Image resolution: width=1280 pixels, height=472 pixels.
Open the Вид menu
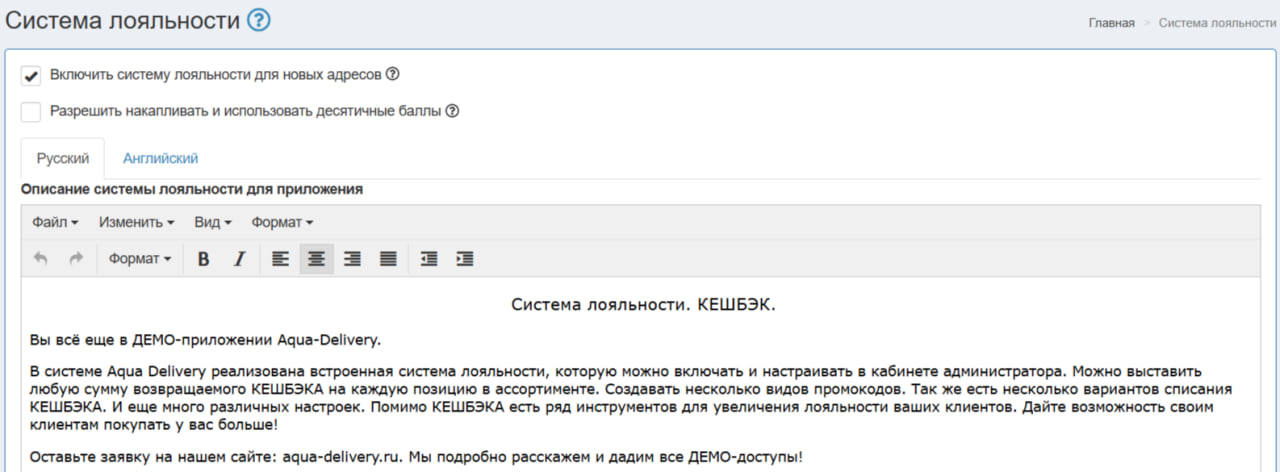tap(213, 222)
